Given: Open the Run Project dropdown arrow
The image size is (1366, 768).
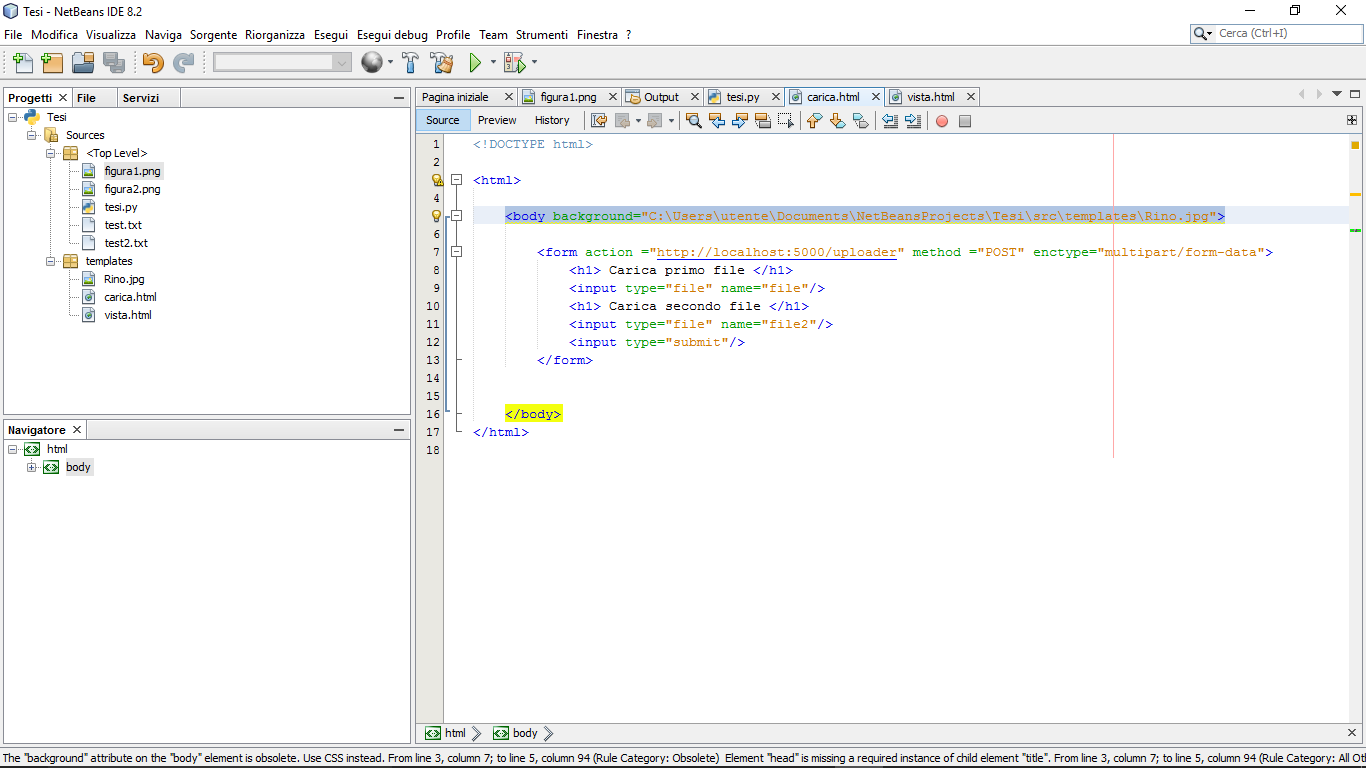Looking at the screenshot, I should [493, 63].
